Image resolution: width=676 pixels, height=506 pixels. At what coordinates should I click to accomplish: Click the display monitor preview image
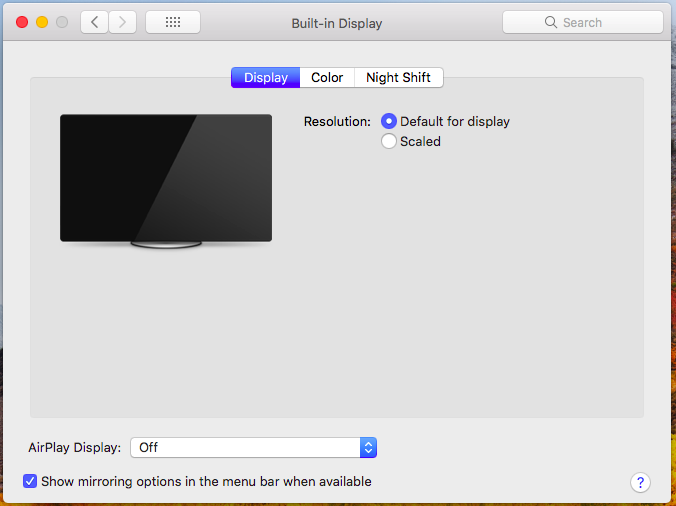(166, 178)
